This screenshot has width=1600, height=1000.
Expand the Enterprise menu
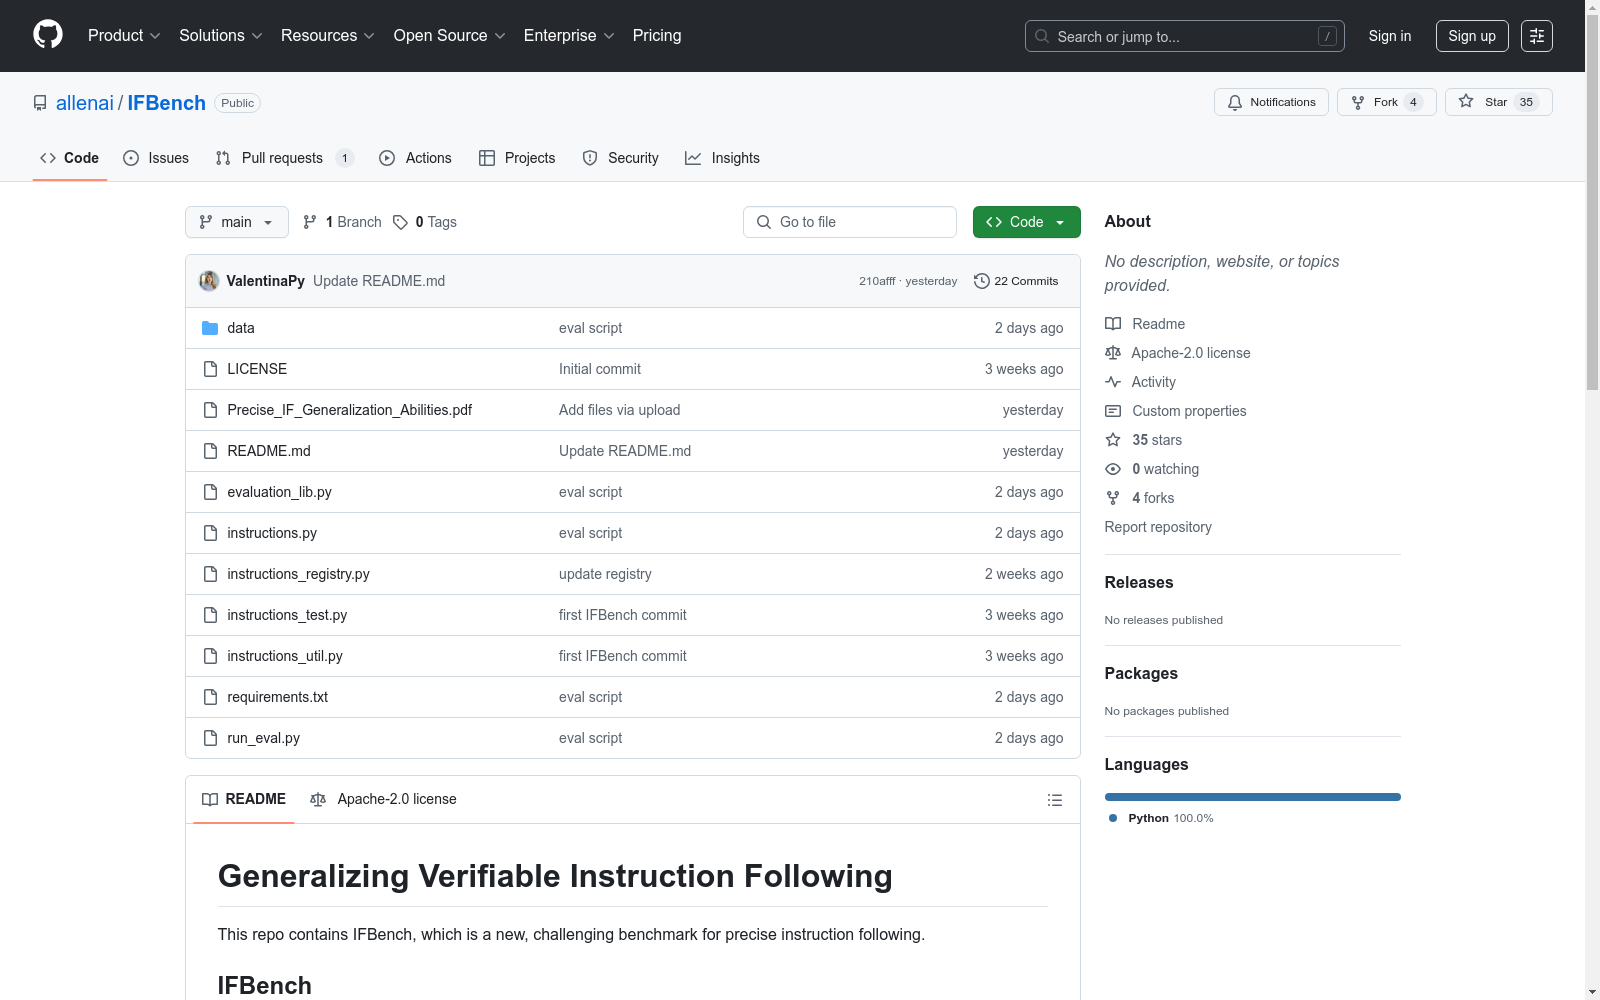[569, 36]
